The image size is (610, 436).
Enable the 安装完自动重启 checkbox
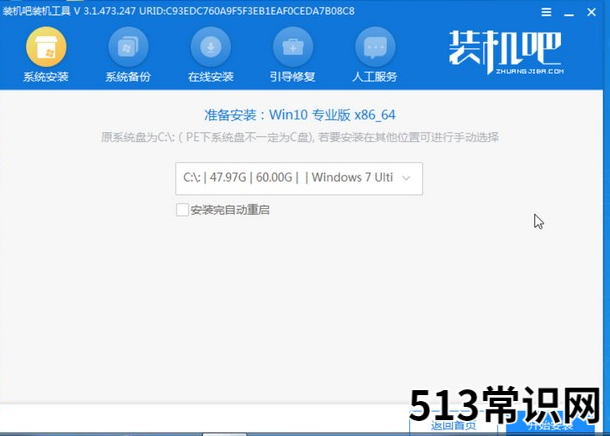(x=182, y=210)
